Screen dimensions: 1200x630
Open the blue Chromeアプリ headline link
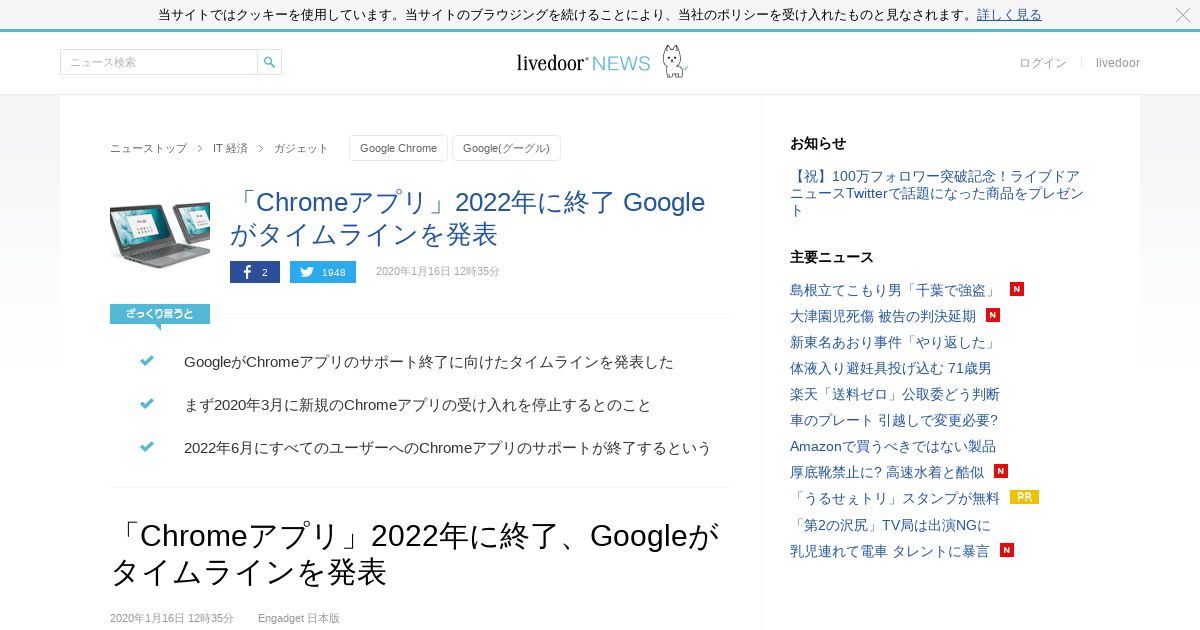(x=467, y=218)
